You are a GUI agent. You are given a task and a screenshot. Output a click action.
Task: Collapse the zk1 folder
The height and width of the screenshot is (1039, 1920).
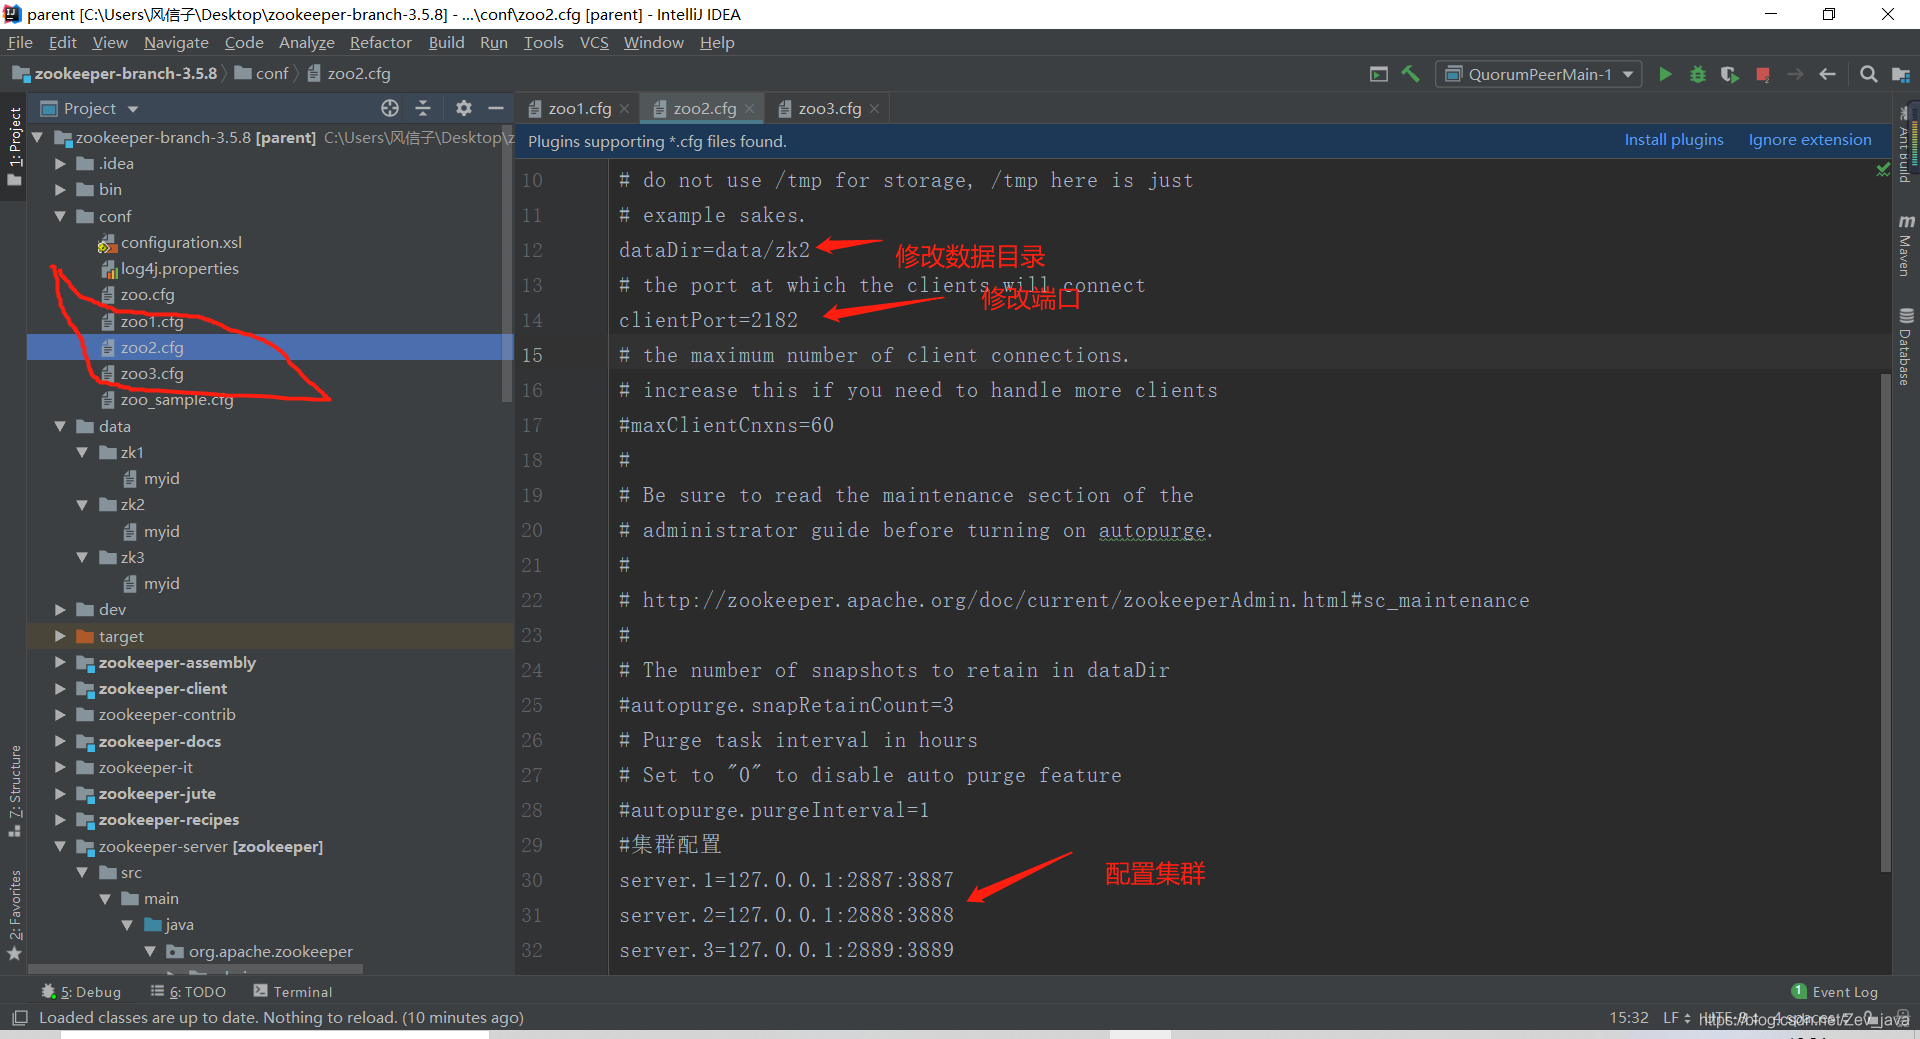pos(82,452)
